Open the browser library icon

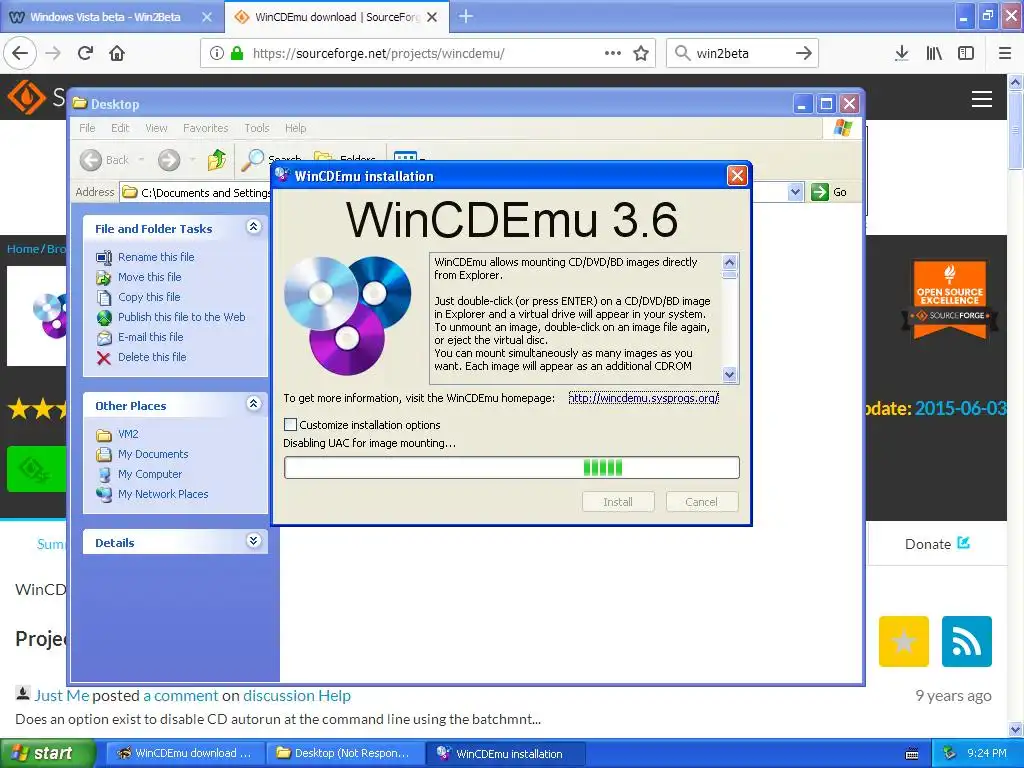(934, 53)
